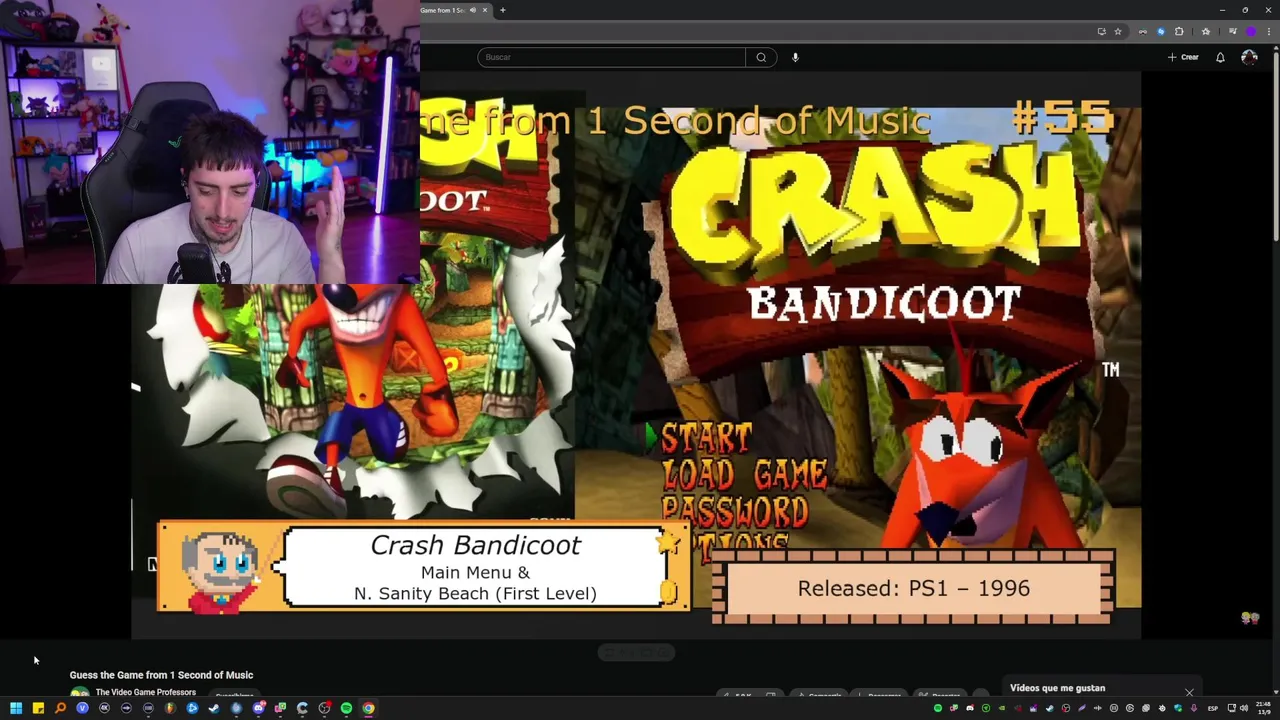Click the install/cast icon in the address bar
The image size is (1280, 720).
tap(1102, 31)
